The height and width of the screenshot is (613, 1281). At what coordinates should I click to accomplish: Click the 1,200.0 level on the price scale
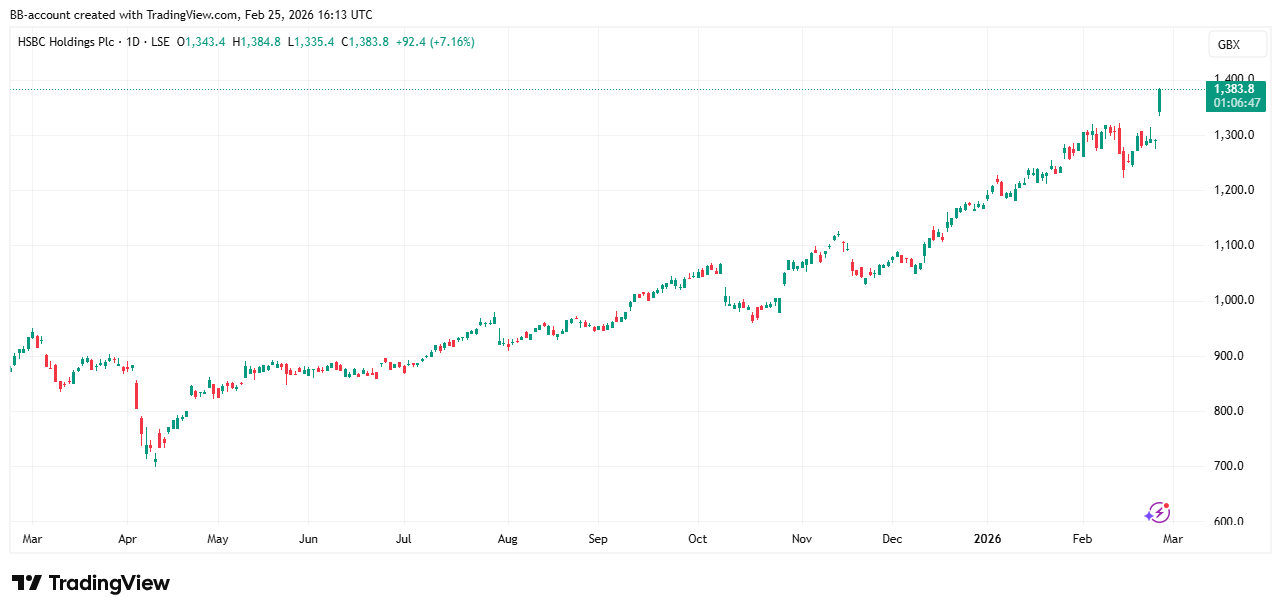point(1233,190)
